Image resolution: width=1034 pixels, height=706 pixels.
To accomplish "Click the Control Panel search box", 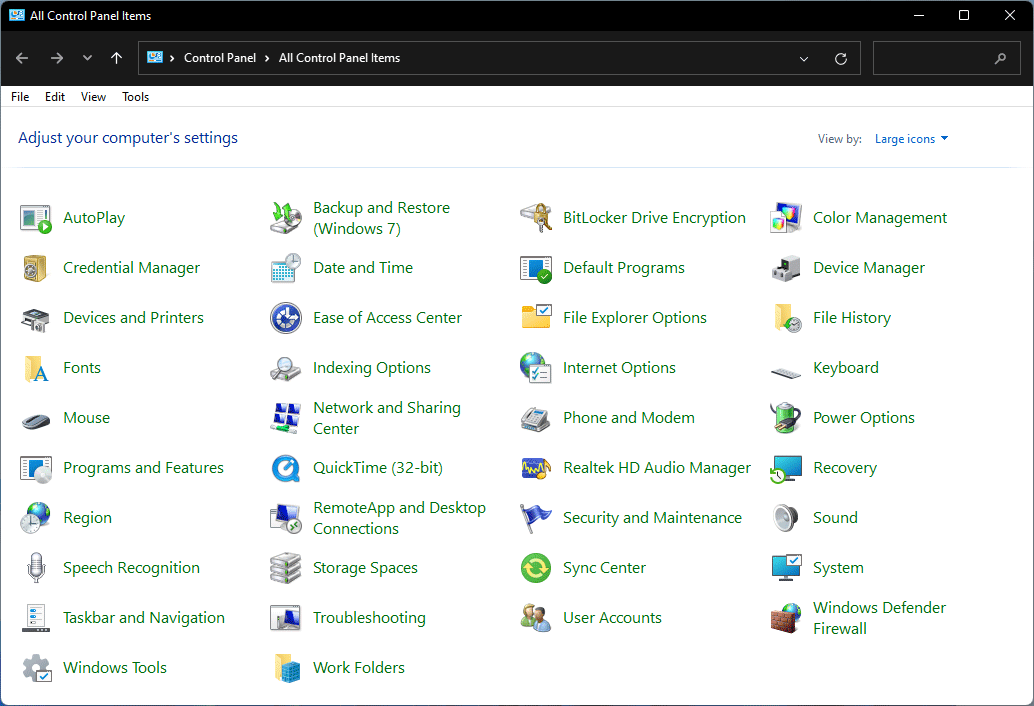I will (x=947, y=58).
